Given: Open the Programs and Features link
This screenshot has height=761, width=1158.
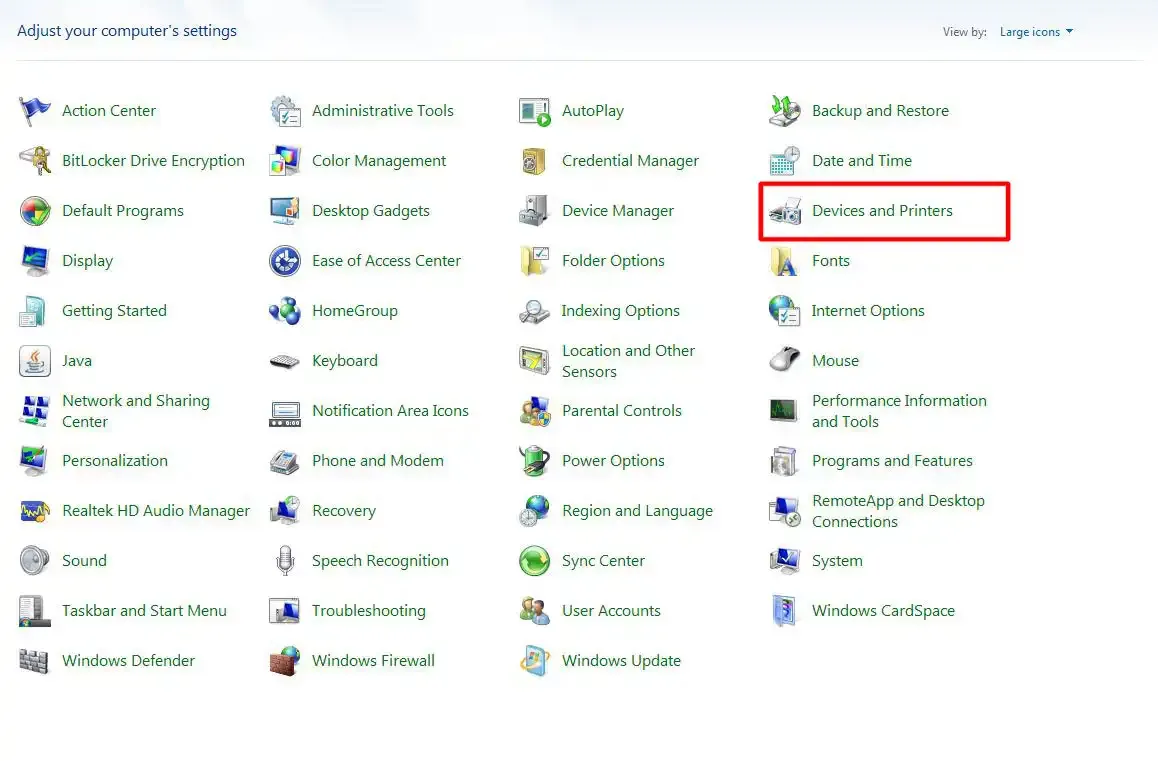Looking at the screenshot, I should click(x=892, y=461).
